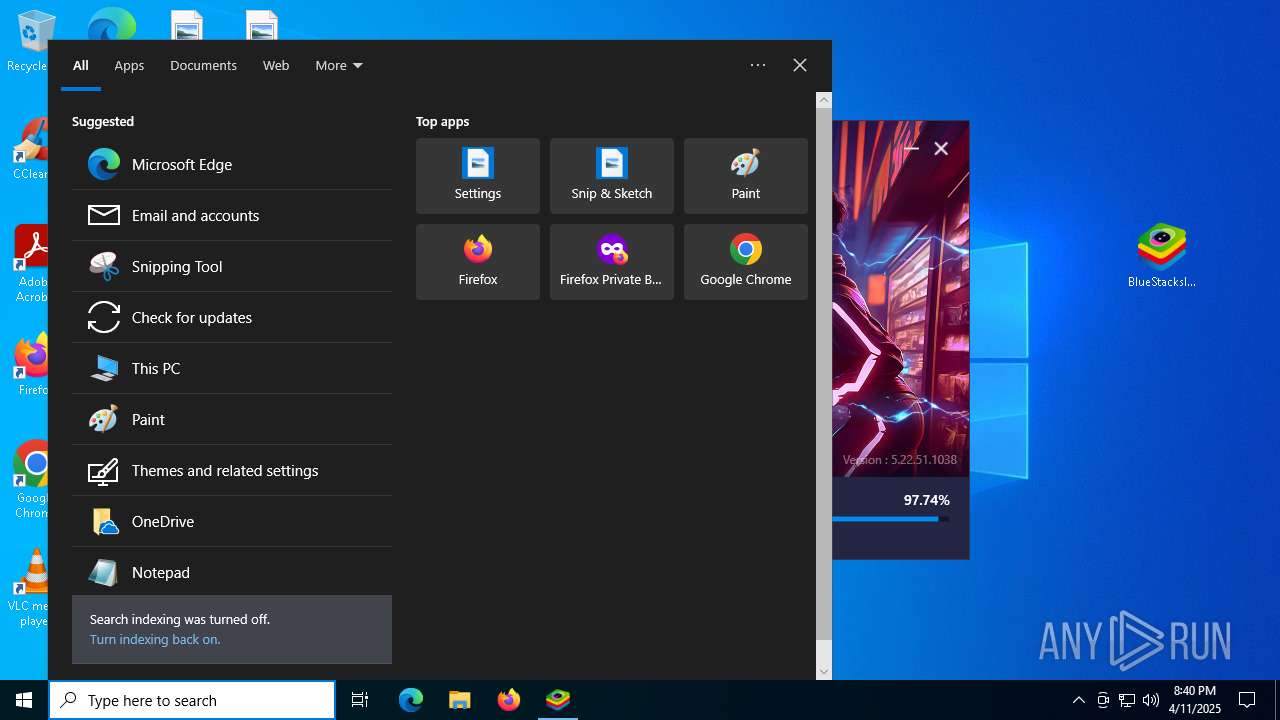Click Turn indexing back on link
This screenshot has width=1280, height=720.
click(x=155, y=640)
